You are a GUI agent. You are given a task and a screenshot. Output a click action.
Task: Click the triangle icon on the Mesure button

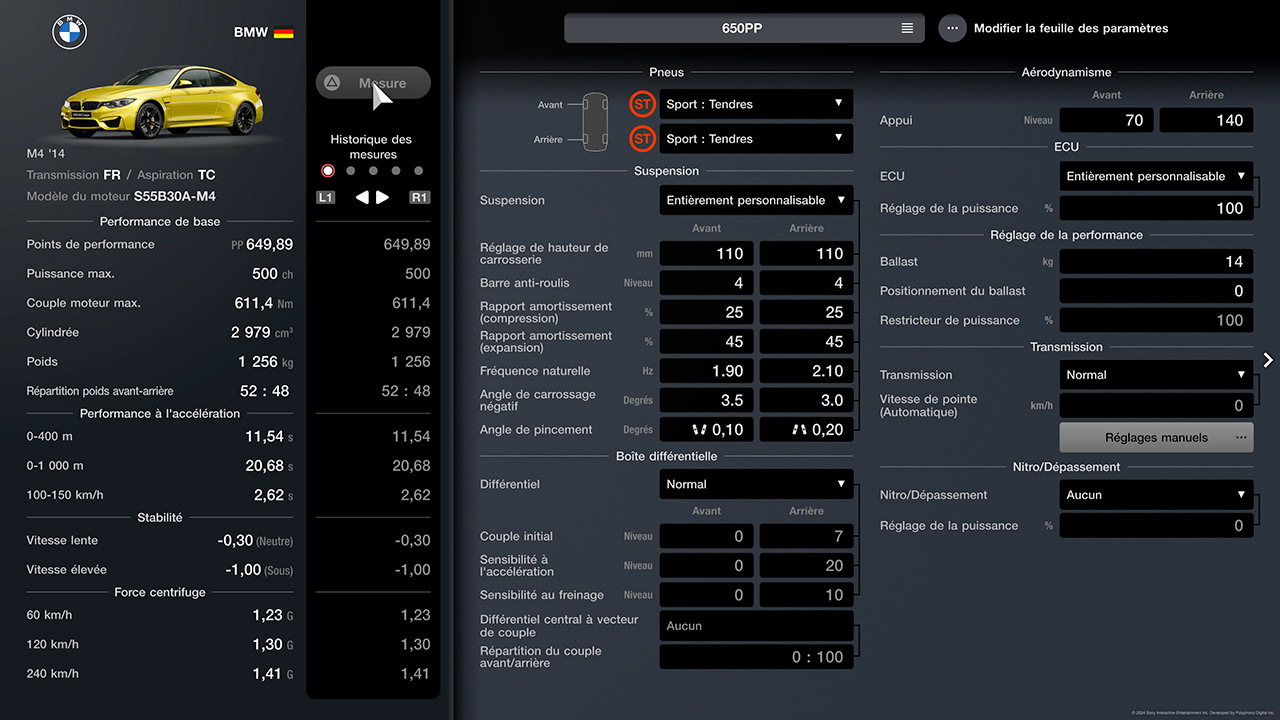click(332, 83)
